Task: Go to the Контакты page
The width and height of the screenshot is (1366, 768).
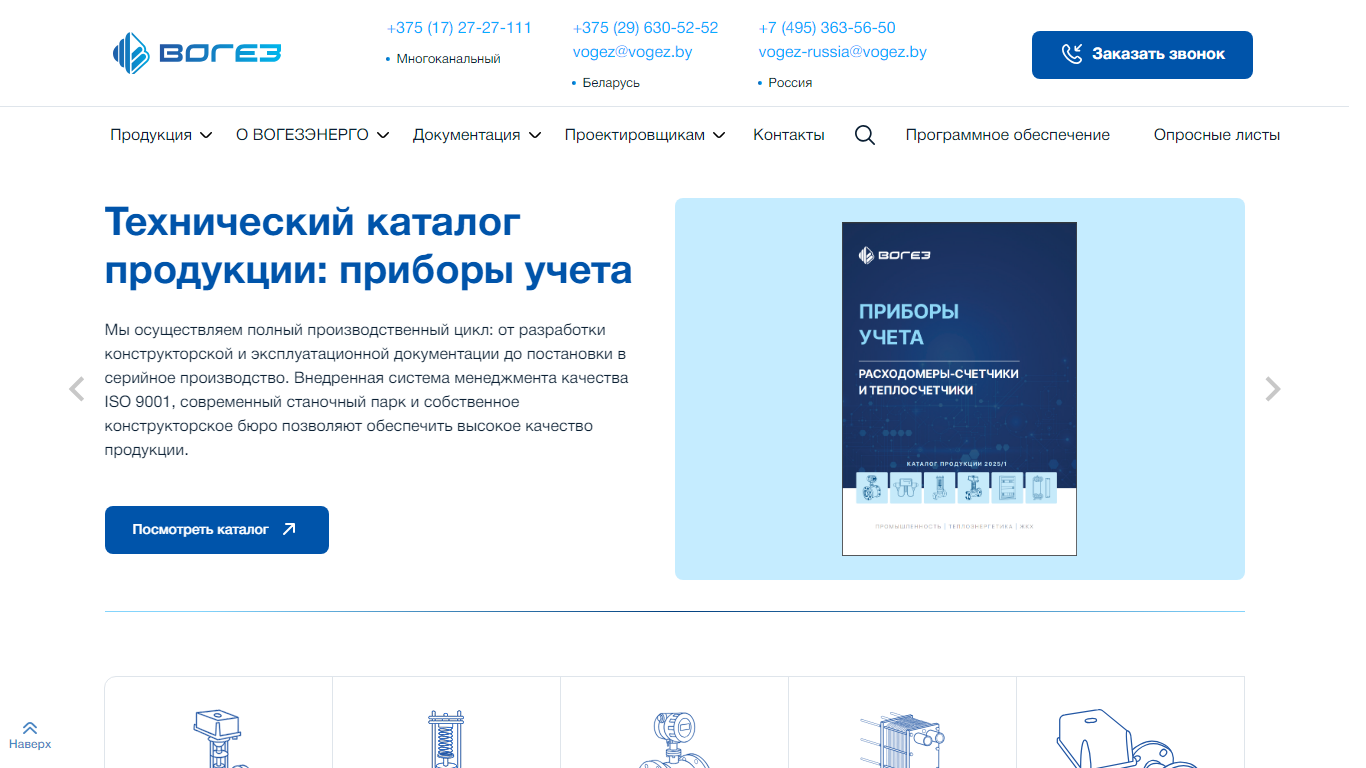Action: pos(789,135)
